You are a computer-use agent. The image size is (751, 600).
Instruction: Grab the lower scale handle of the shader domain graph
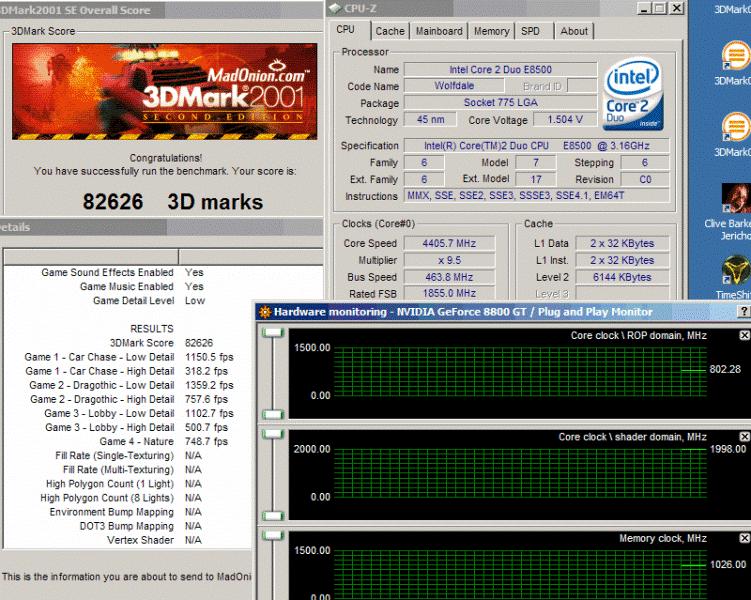tap(273, 516)
